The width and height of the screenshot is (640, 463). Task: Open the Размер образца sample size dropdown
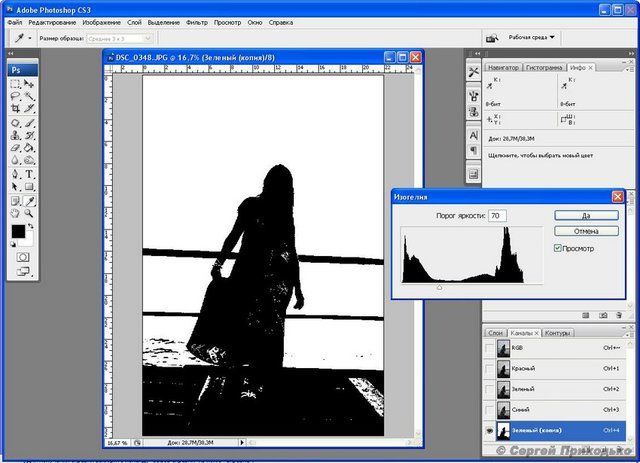click(x=110, y=37)
